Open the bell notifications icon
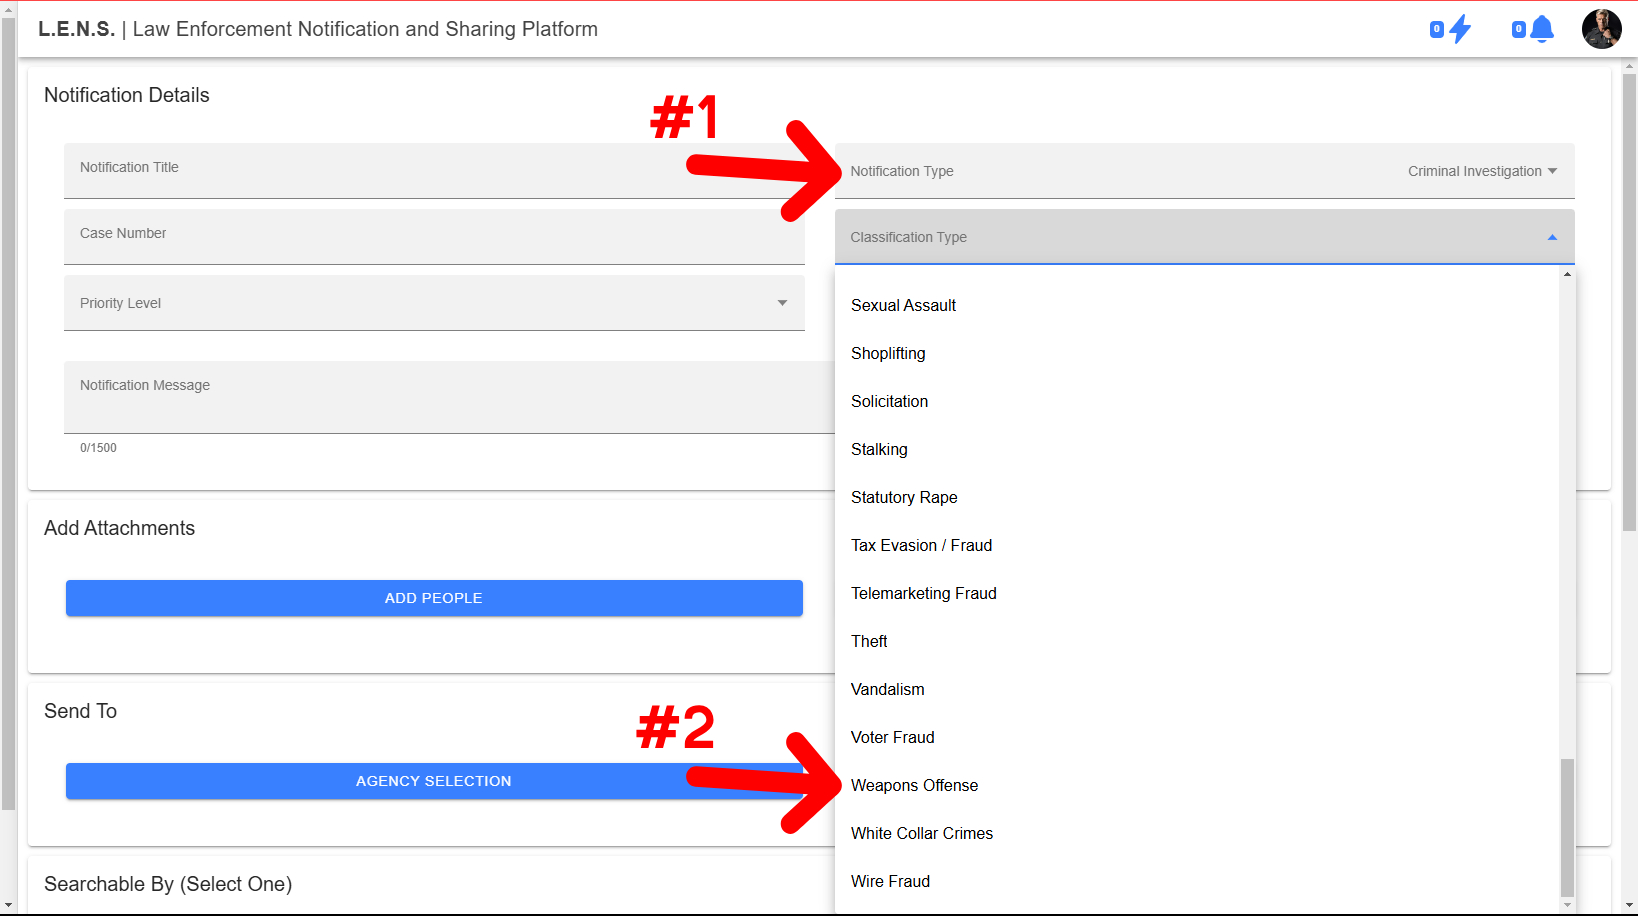 (x=1541, y=29)
